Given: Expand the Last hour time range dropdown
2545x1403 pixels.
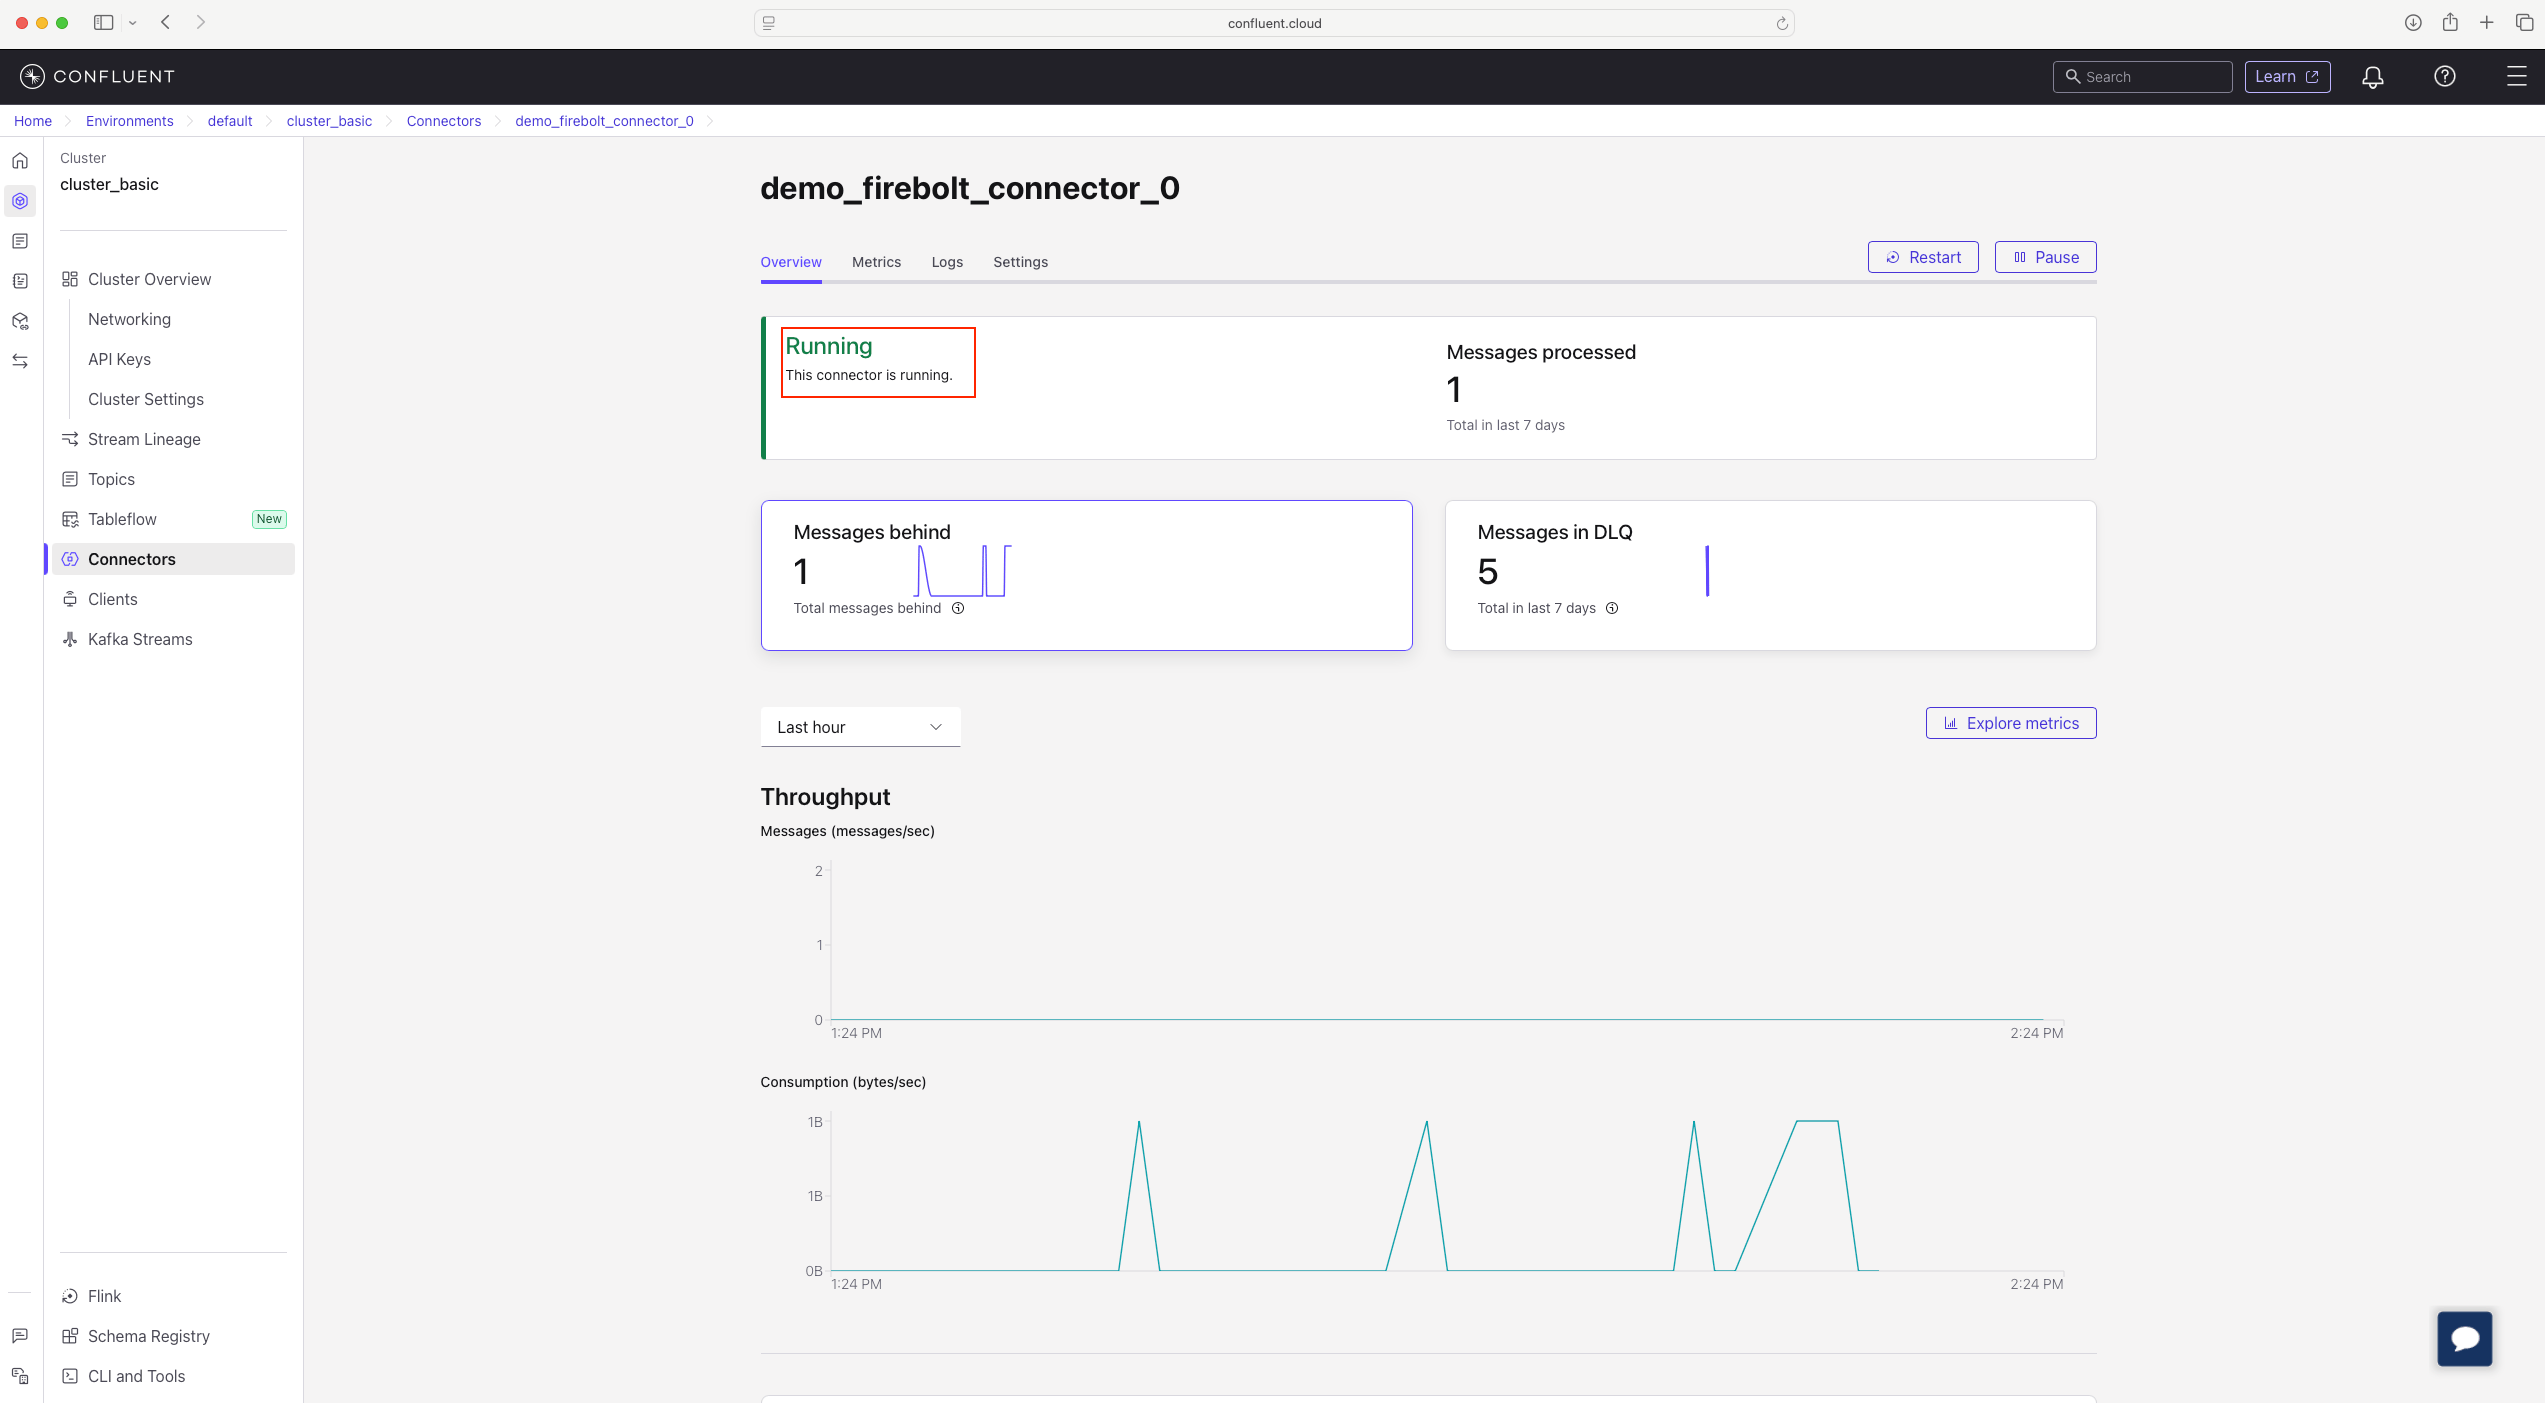Looking at the screenshot, I should pyautogui.click(x=860, y=727).
